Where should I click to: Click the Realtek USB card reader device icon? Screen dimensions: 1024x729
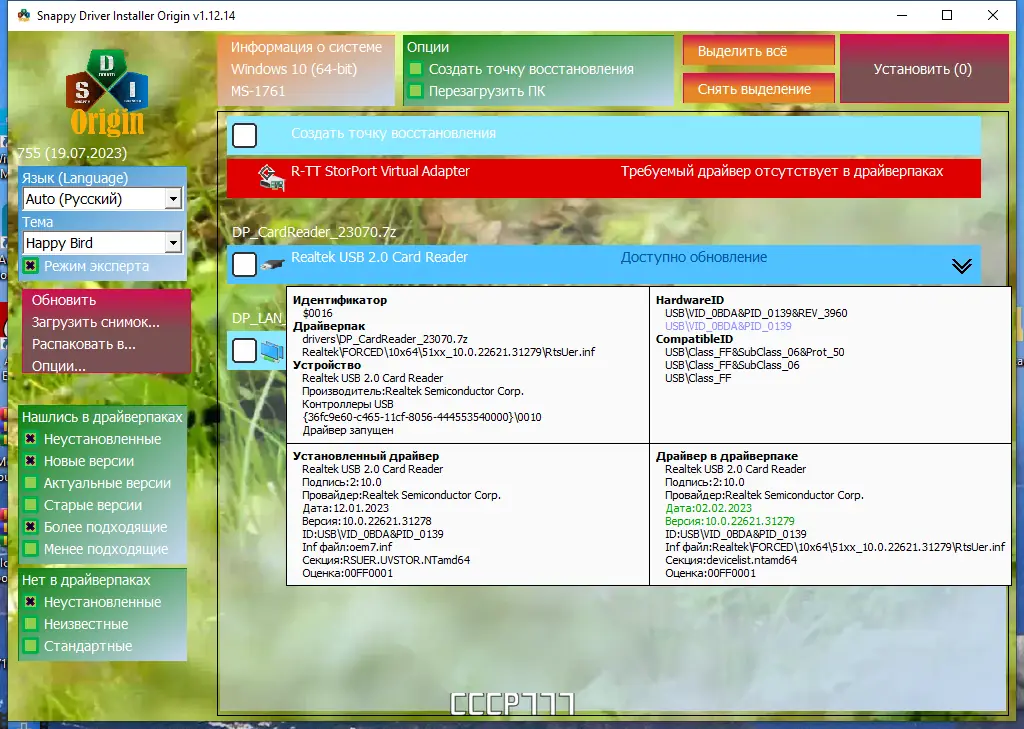point(272,265)
